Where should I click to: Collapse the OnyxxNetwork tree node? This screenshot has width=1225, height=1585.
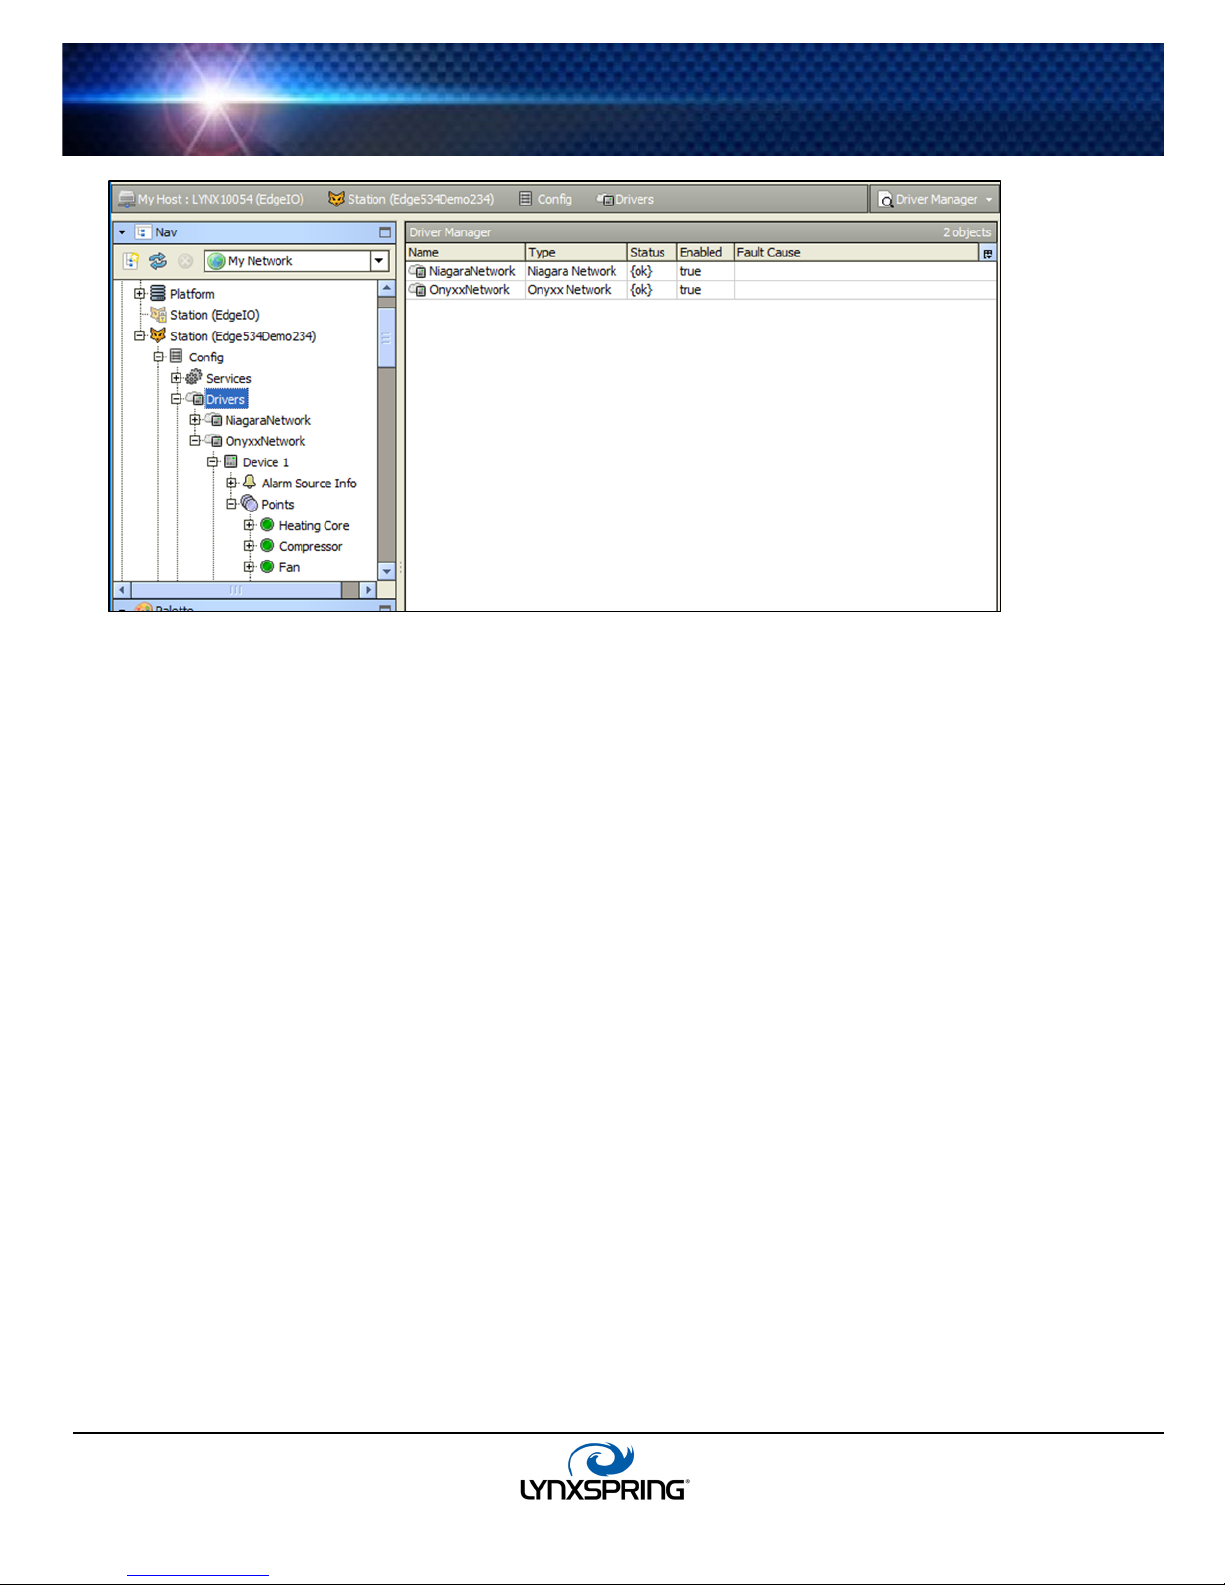coord(195,441)
